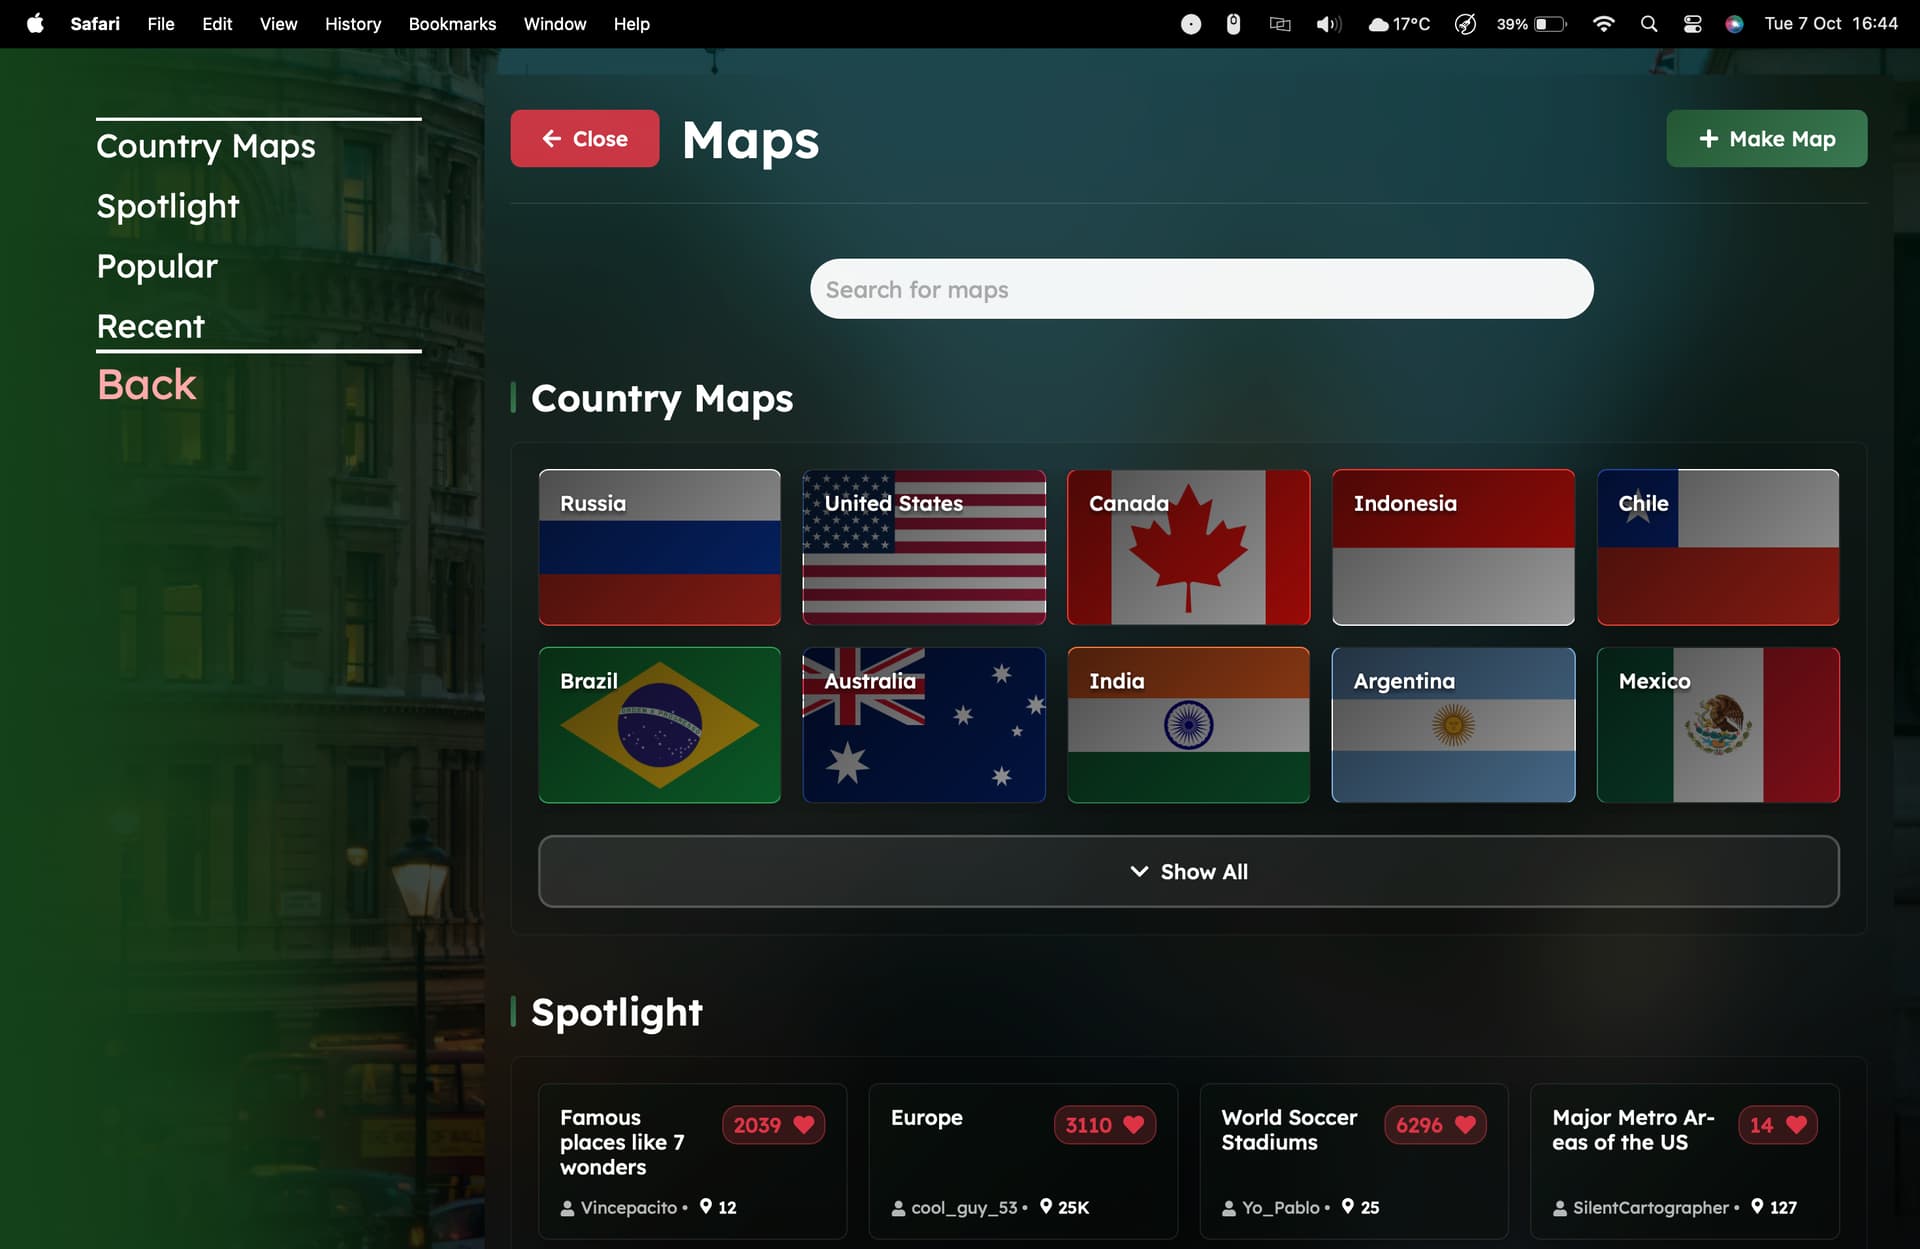Open Control Center icon in menu bar
Screen dimensions: 1920x1249
coord(1692,24)
